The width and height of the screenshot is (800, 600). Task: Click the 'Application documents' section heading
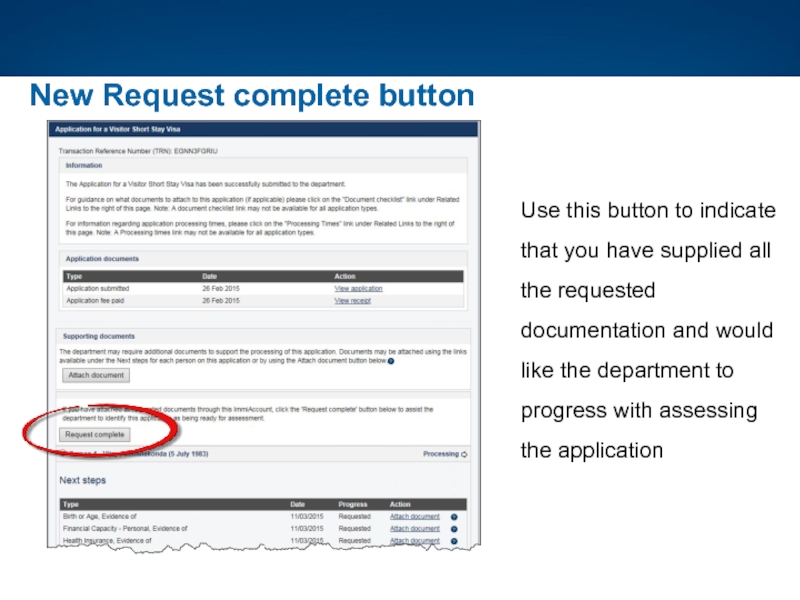click(102, 259)
